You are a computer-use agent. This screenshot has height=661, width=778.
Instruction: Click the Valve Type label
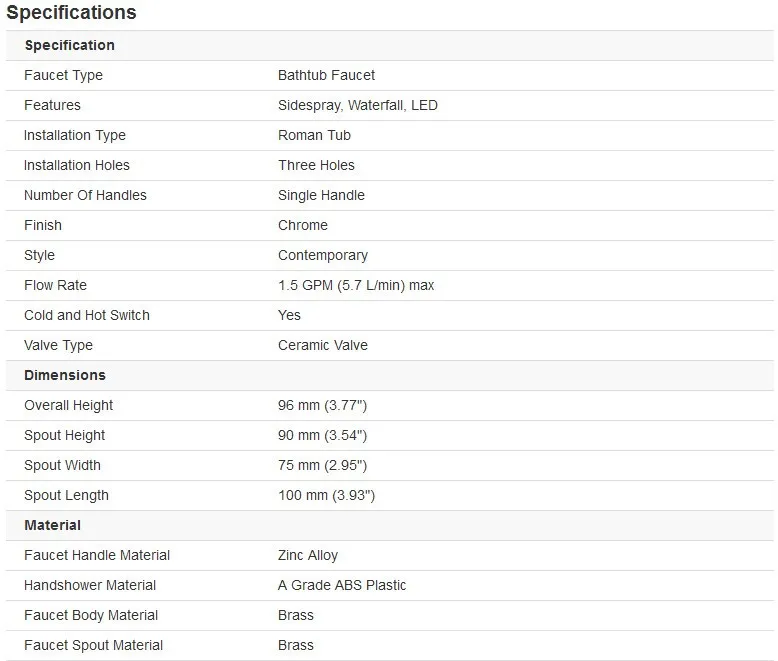point(59,345)
